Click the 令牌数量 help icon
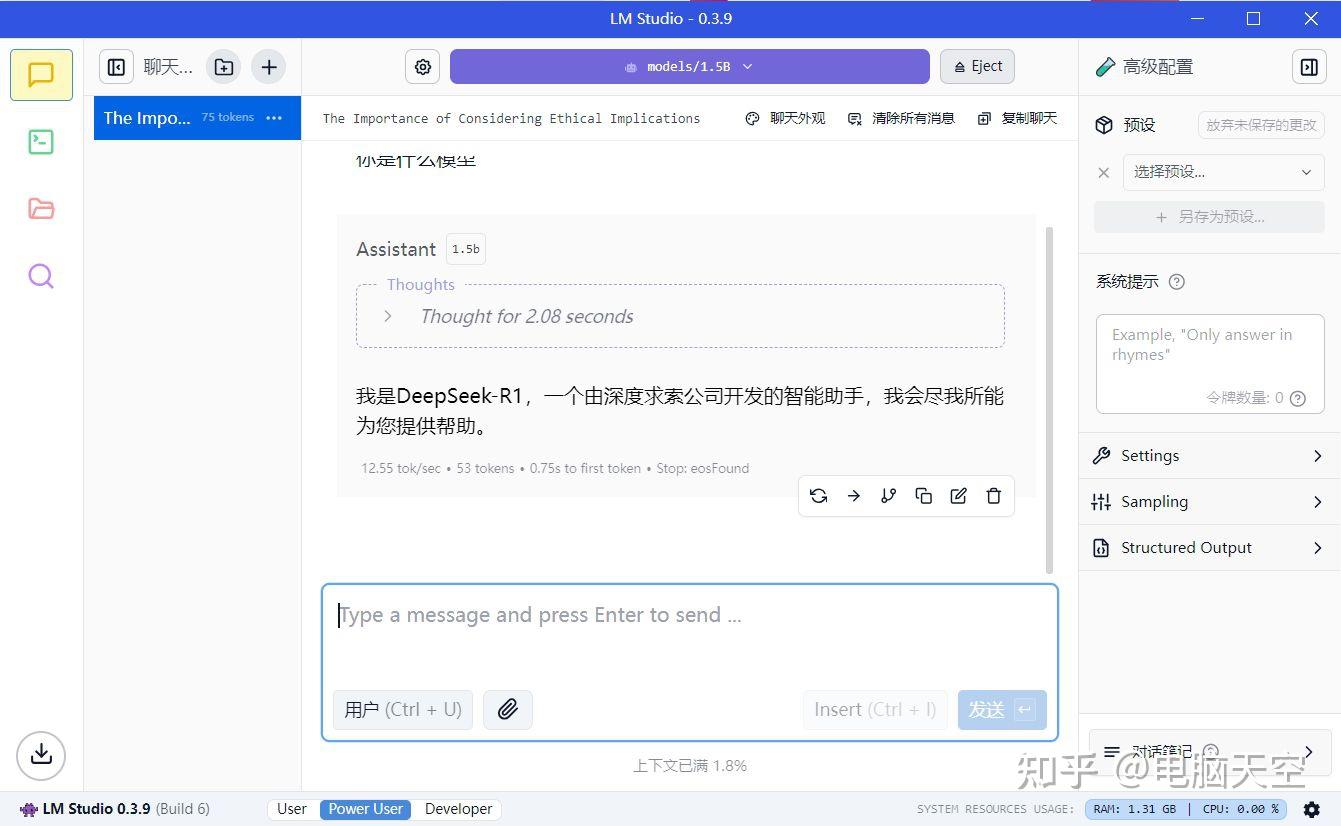The width and height of the screenshot is (1341, 826). point(1298,398)
